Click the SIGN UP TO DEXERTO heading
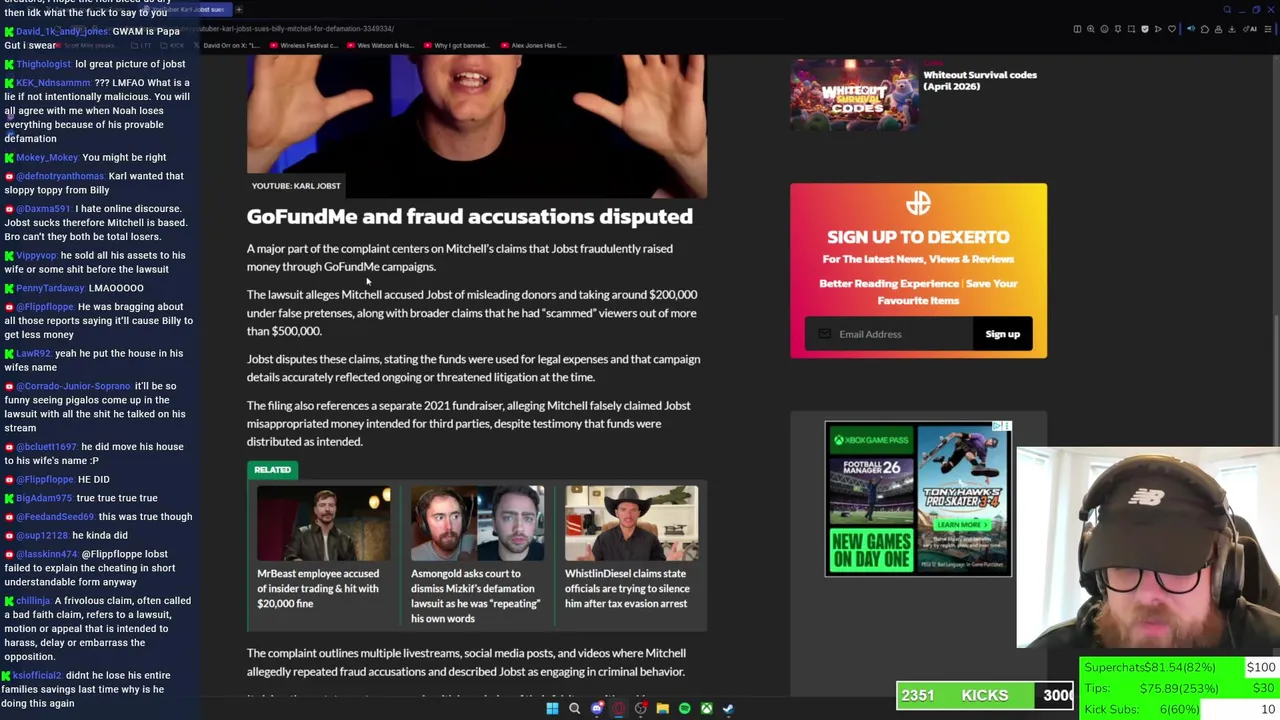 [918, 237]
